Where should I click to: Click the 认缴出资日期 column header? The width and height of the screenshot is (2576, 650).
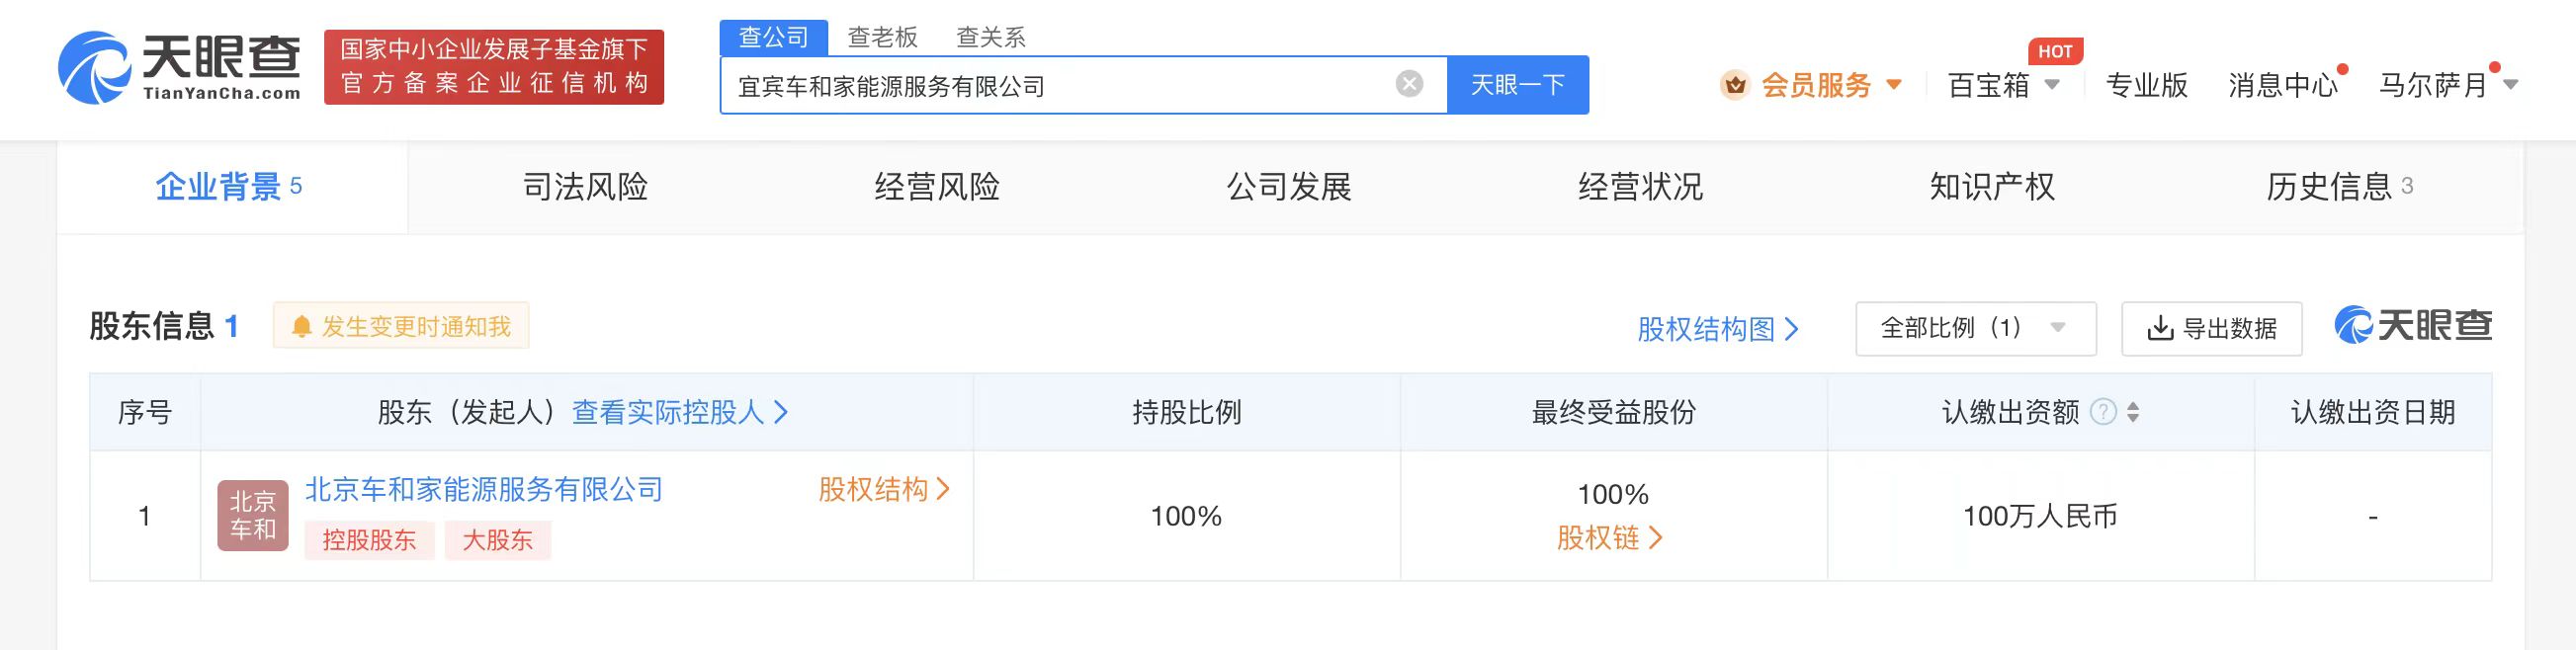(2373, 412)
